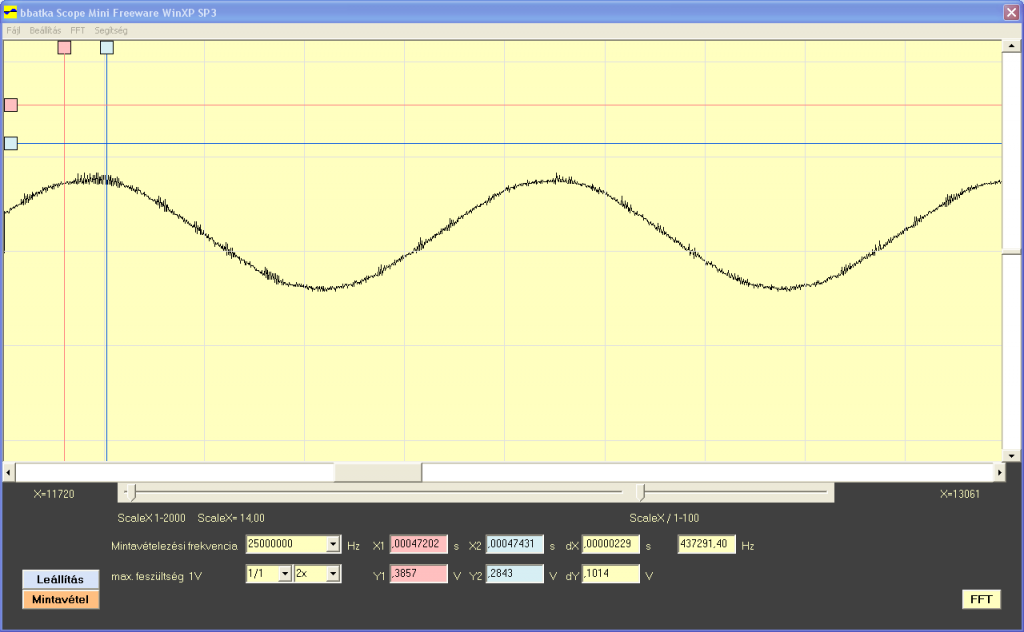Click the Y2 voltage field ,2843
Image resolution: width=1024 pixels, height=632 pixels.
tap(515, 574)
